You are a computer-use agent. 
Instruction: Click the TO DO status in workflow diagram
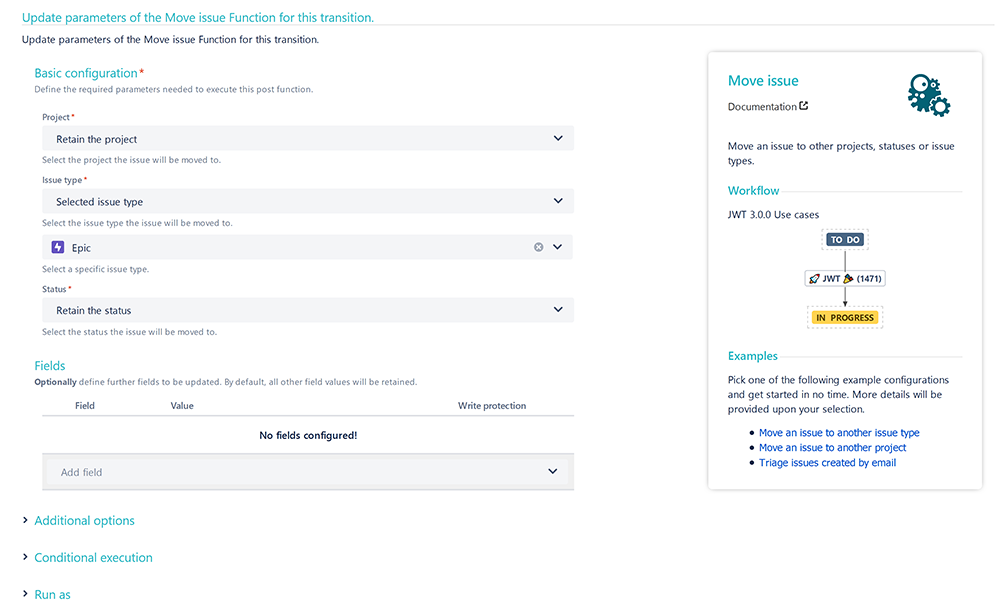(845, 240)
